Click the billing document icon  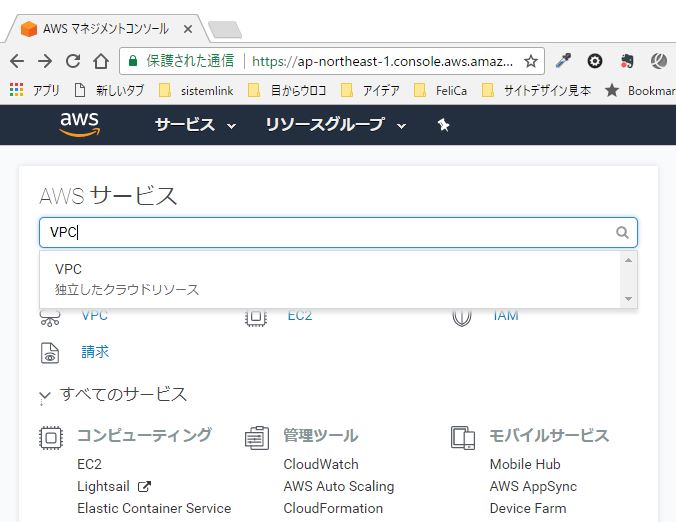50,353
